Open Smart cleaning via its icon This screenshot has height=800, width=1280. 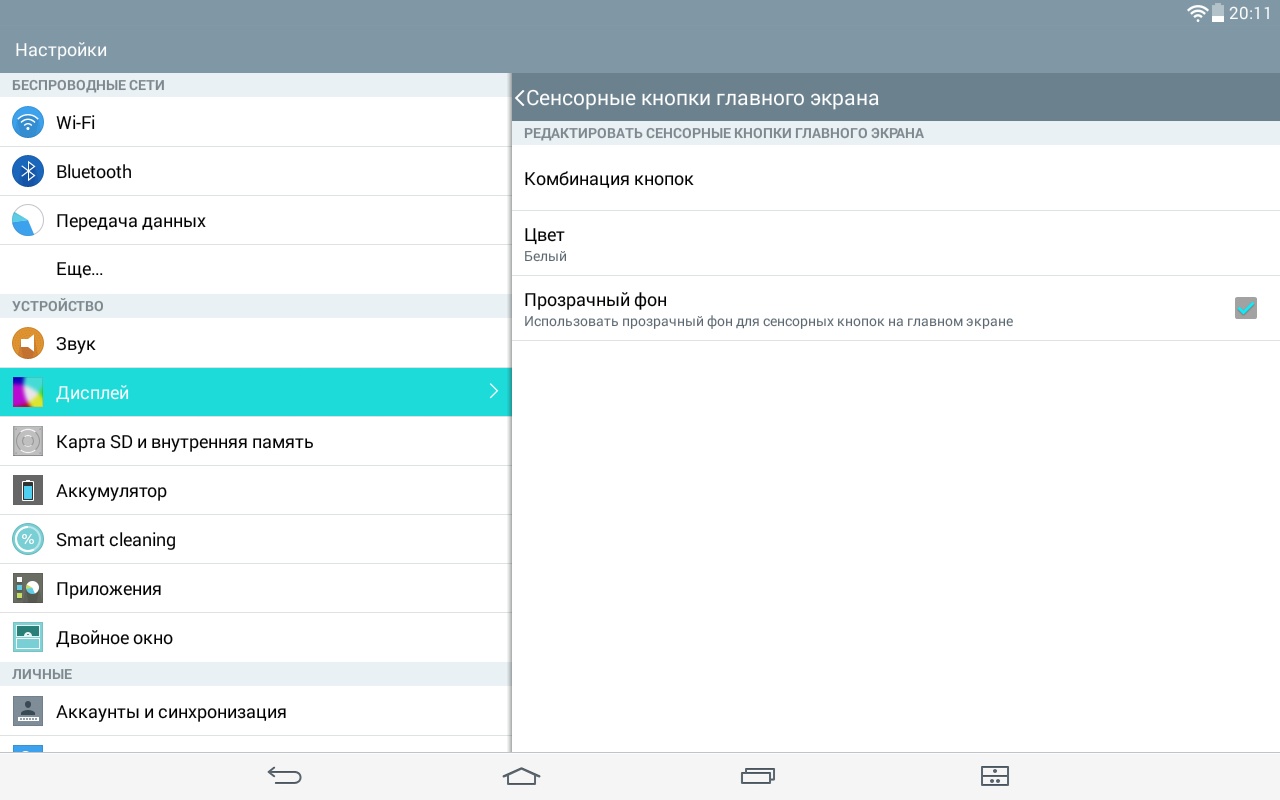pyautogui.click(x=28, y=539)
